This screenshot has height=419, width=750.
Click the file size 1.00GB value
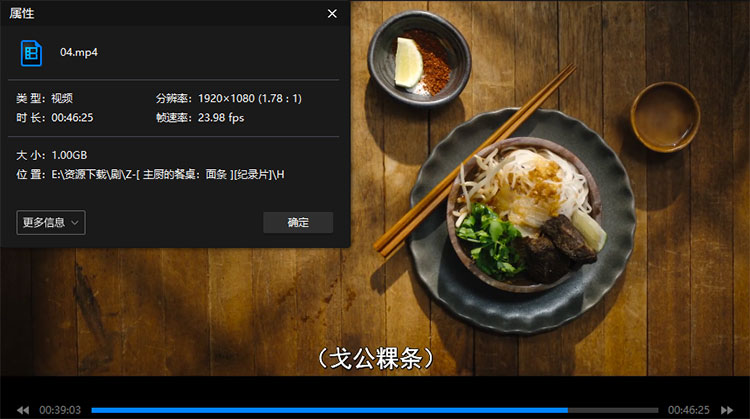pyautogui.click(x=69, y=156)
